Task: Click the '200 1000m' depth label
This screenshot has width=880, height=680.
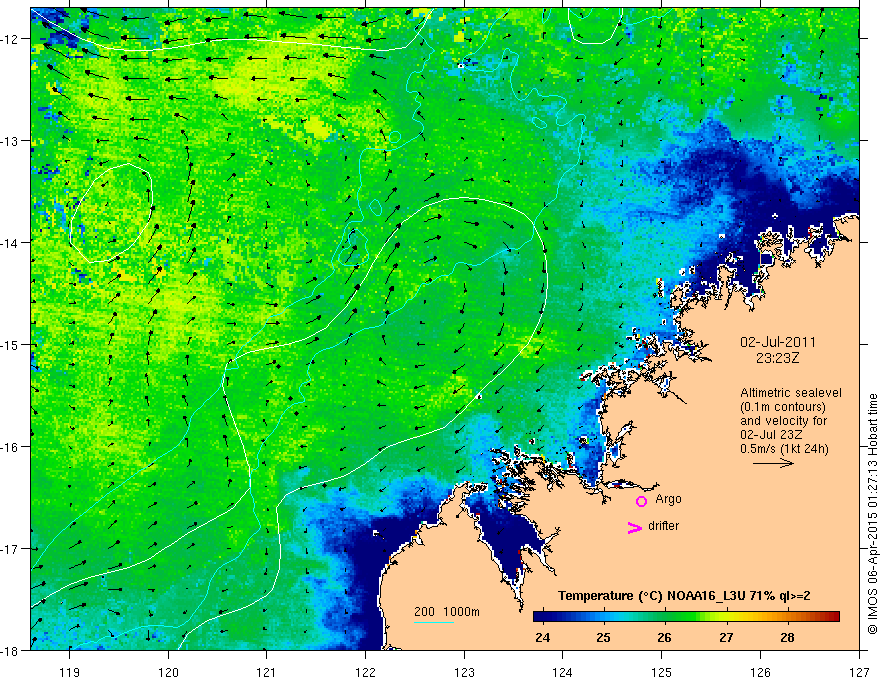Action: click(447, 612)
